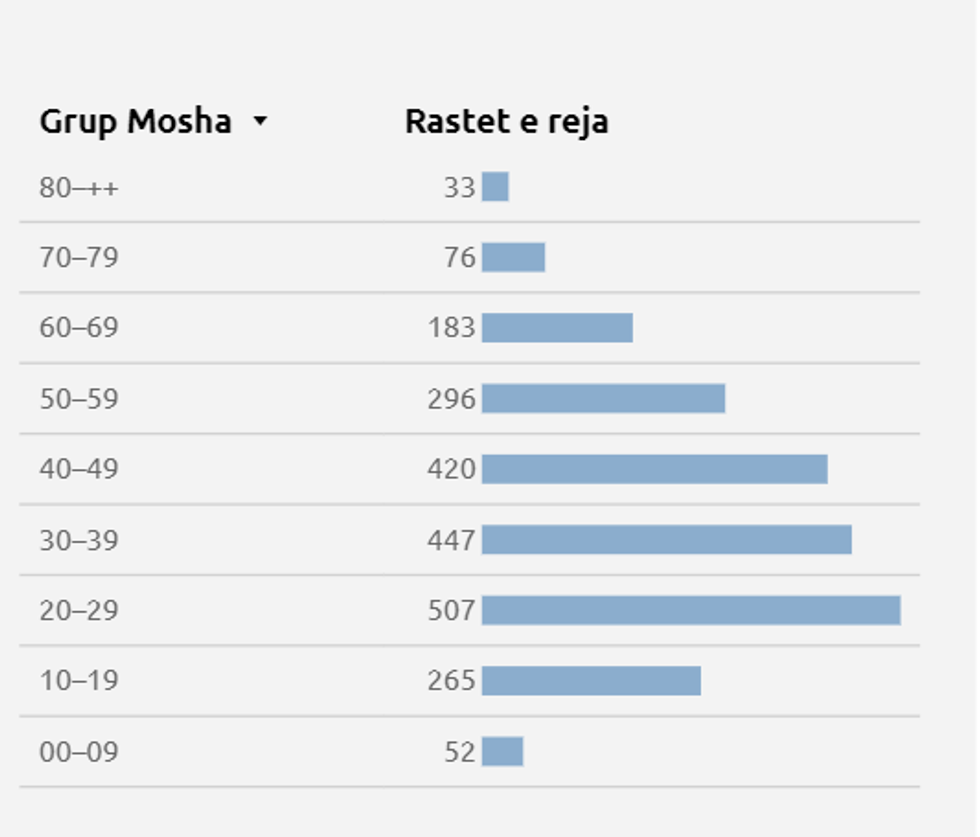Select the 80–++ age group row label
The width and height of the screenshot is (980, 837).
(x=79, y=187)
